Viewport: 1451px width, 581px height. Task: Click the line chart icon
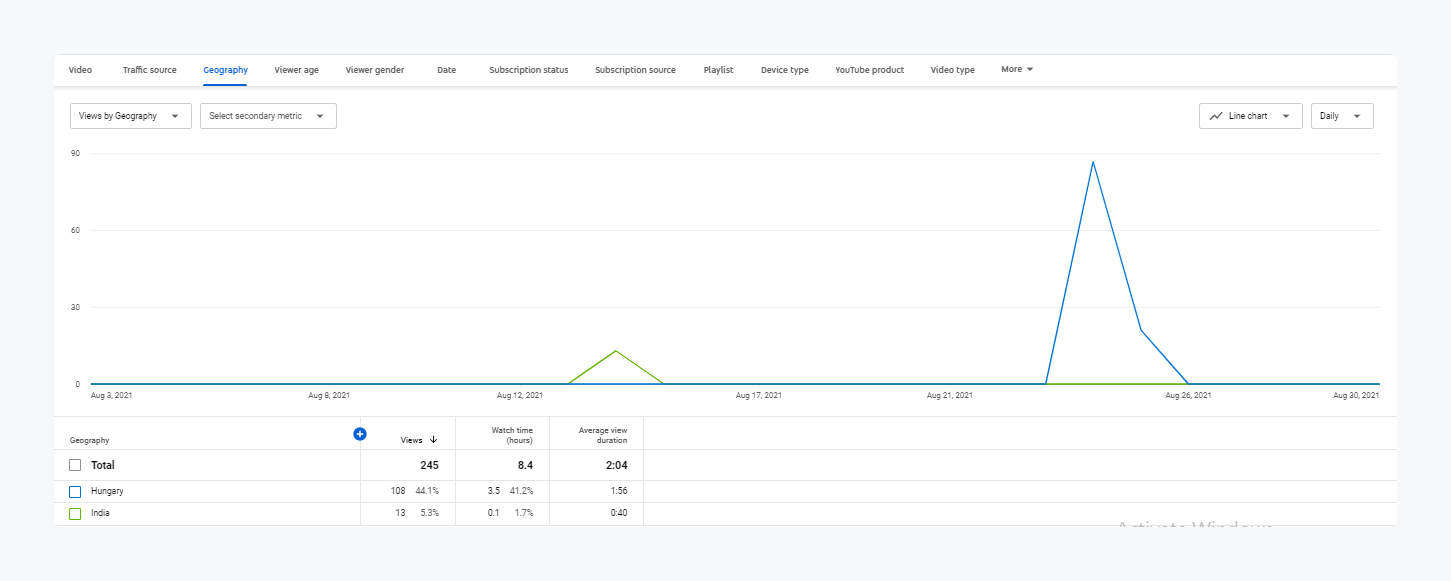(x=1216, y=116)
